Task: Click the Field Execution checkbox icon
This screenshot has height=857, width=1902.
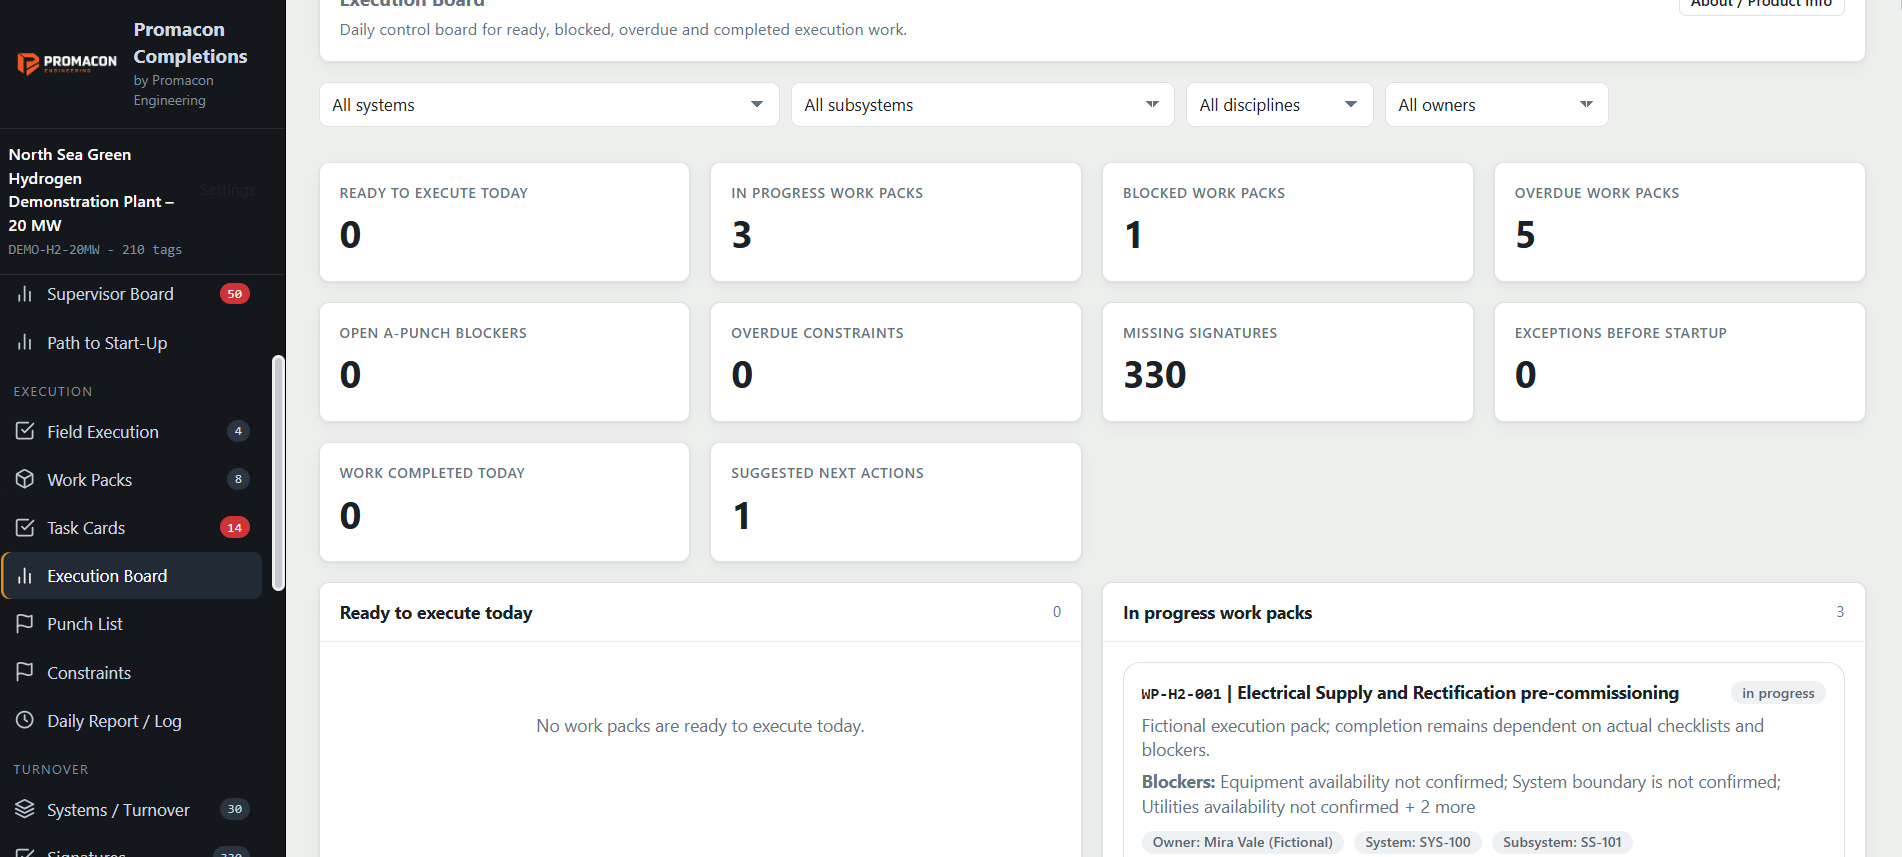Action: click(25, 432)
